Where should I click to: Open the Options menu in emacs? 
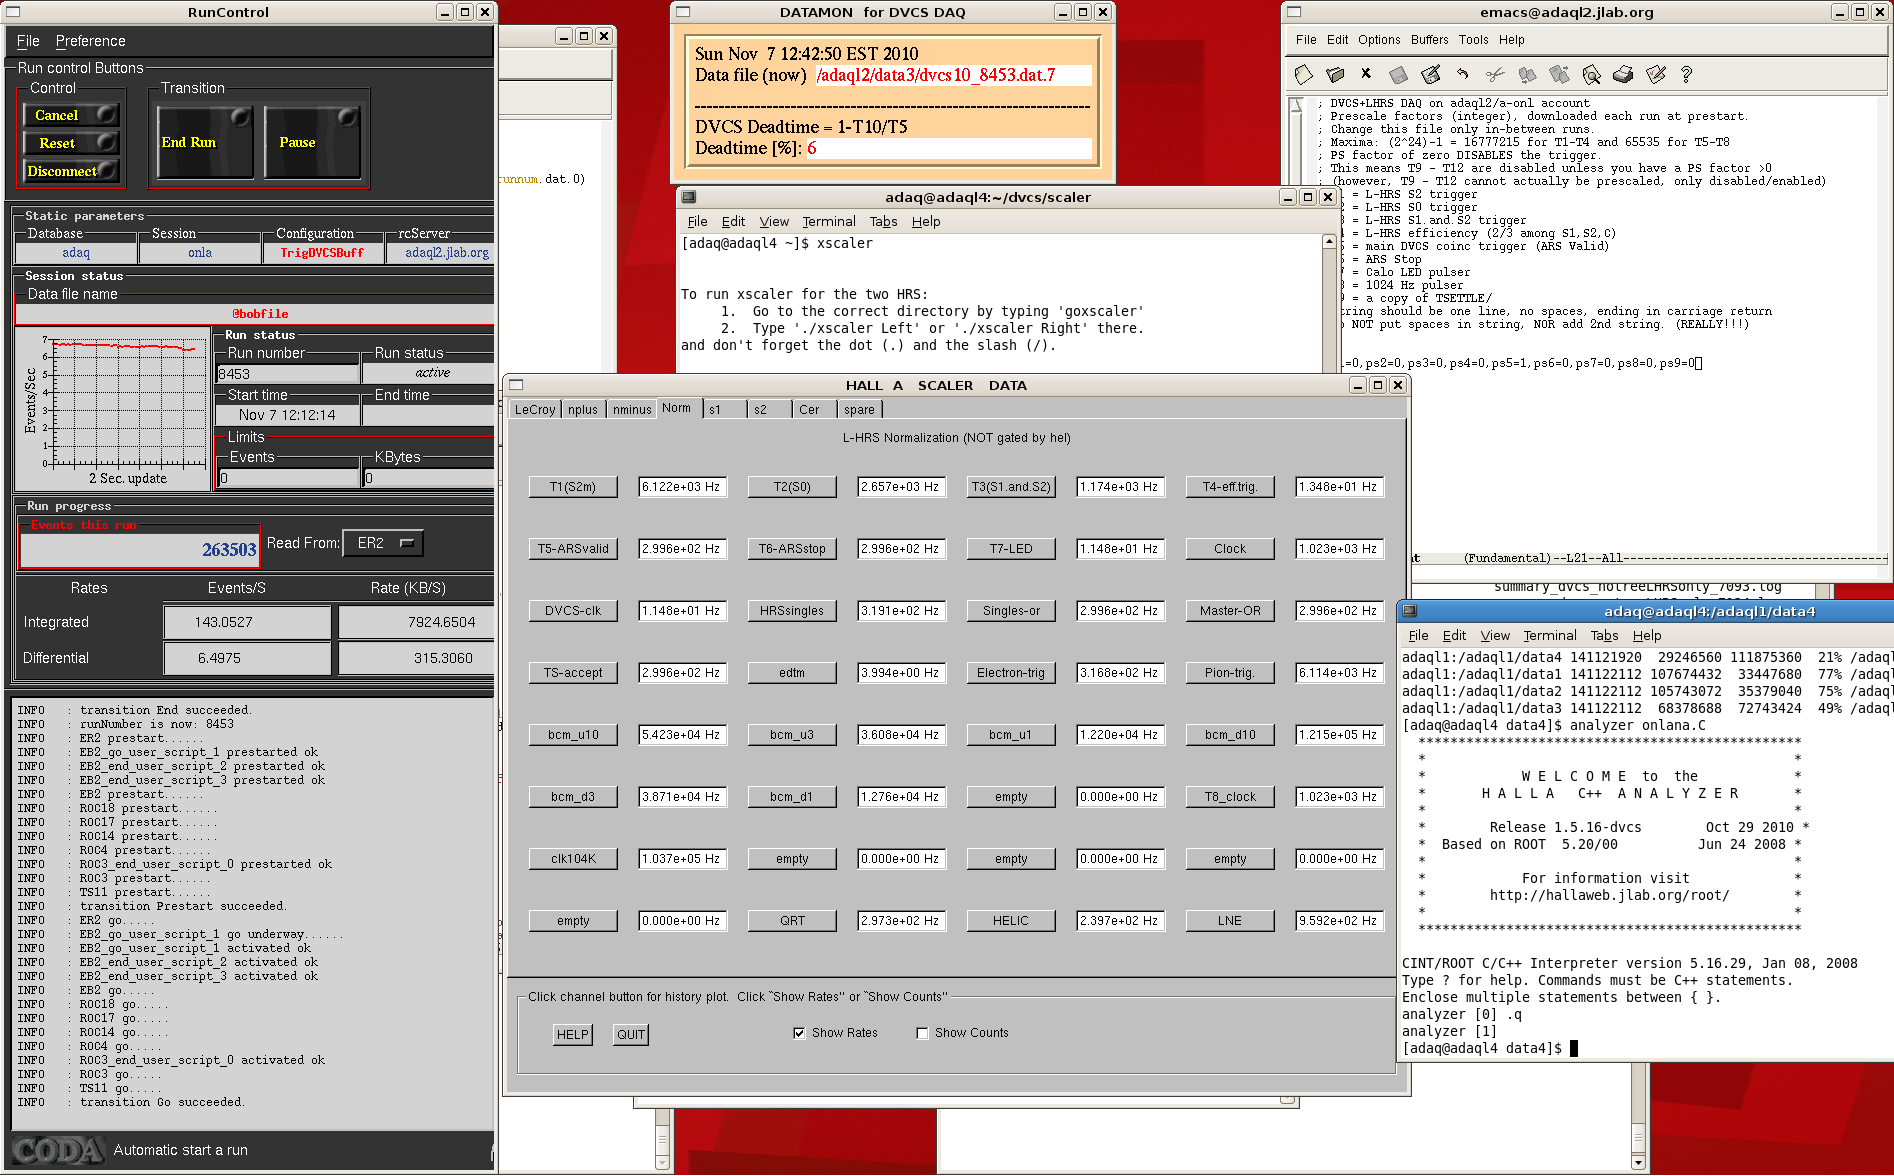pyautogui.click(x=1379, y=40)
